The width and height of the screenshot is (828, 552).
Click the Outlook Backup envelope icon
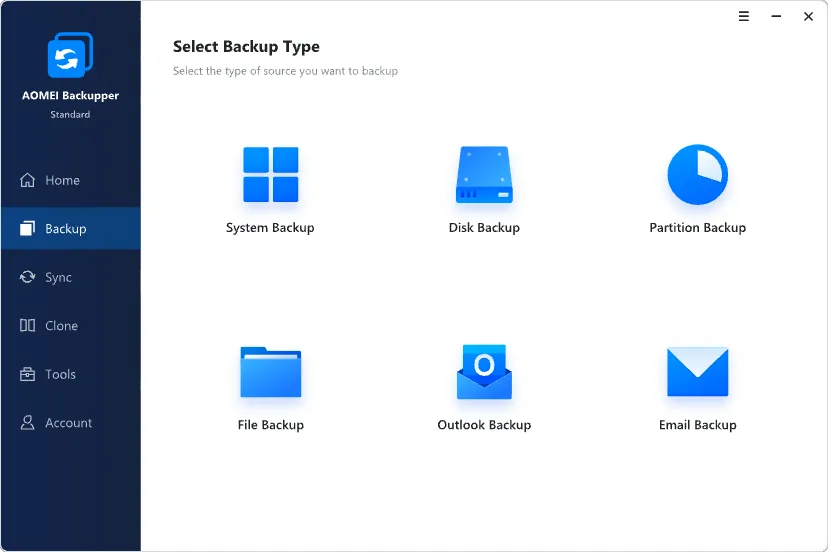pos(484,372)
